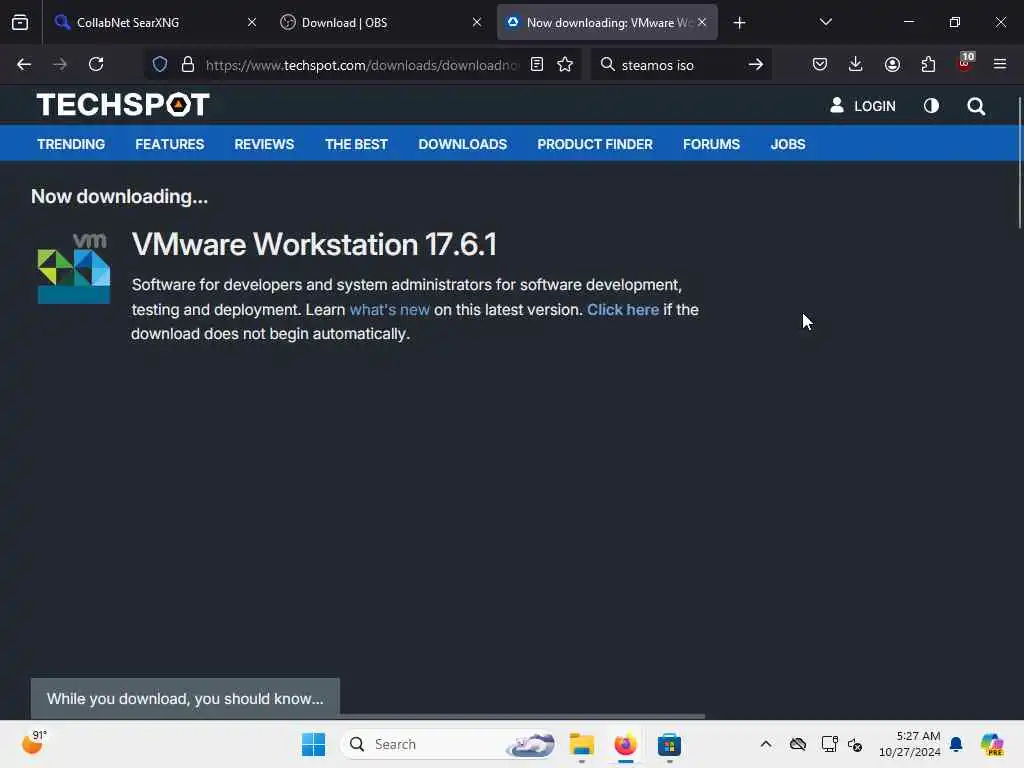
Task: Open Firefox account icon
Action: (x=893, y=65)
